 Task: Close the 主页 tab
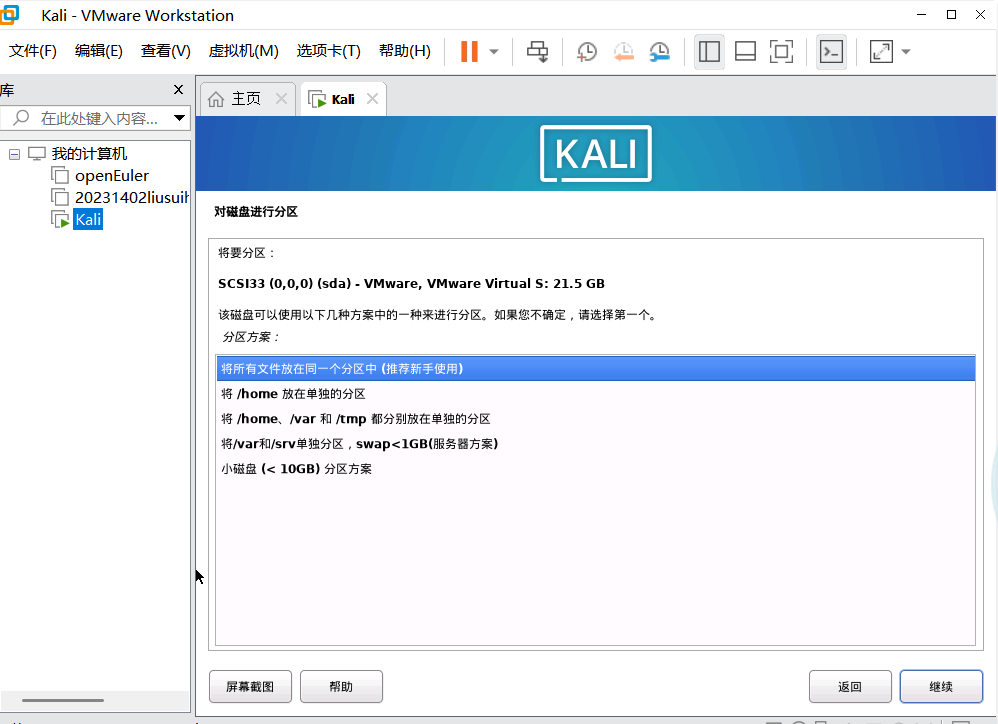click(x=281, y=99)
